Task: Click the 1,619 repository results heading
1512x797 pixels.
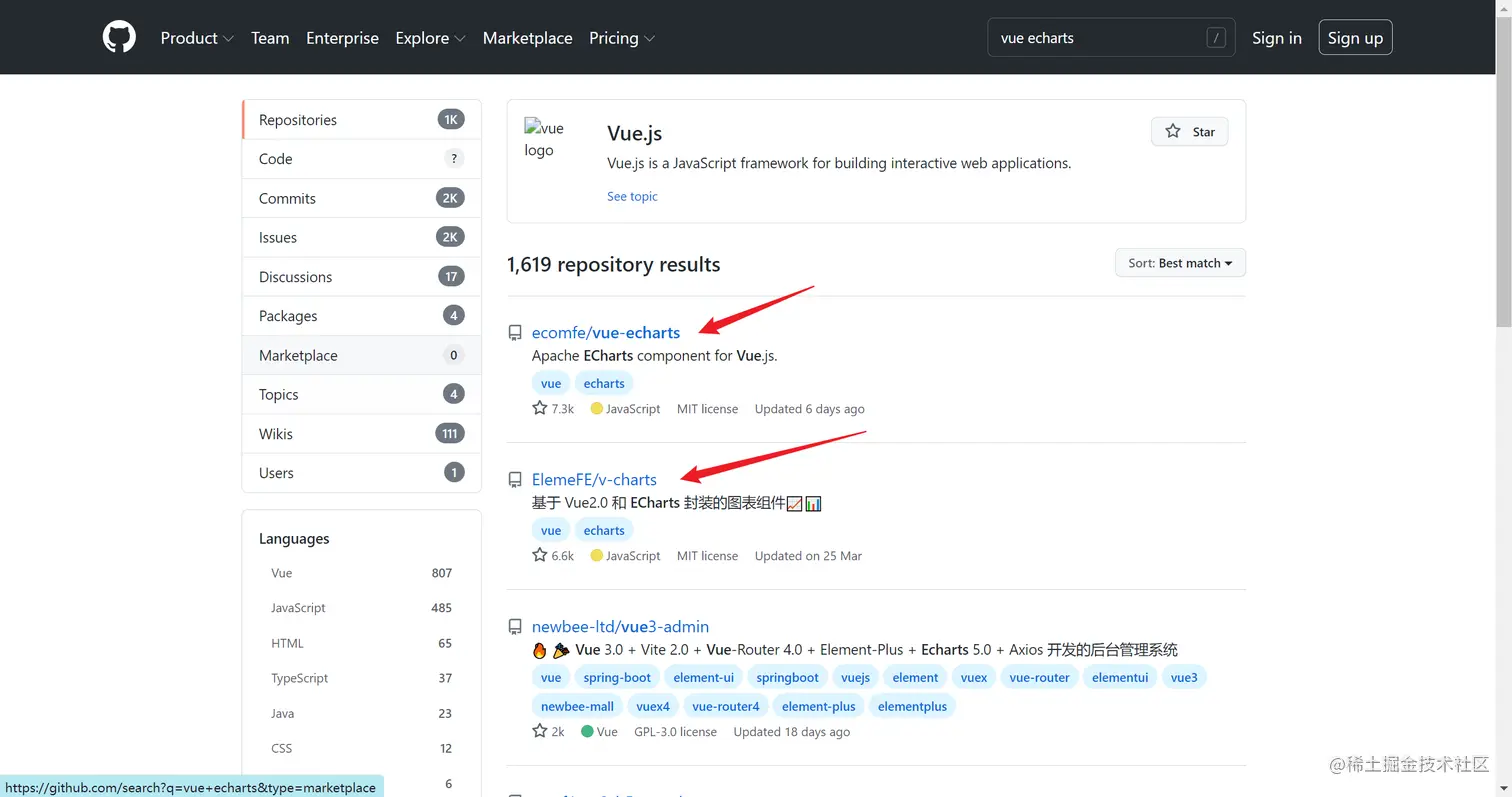Action: click(614, 265)
